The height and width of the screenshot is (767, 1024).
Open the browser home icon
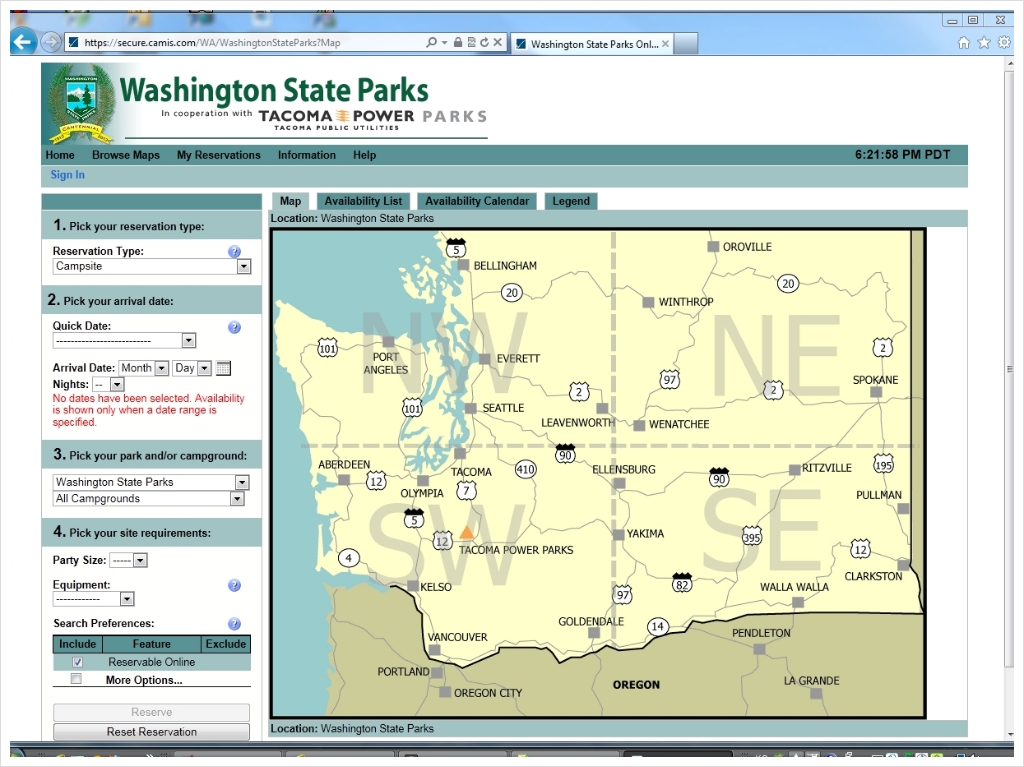[x=963, y=43]
